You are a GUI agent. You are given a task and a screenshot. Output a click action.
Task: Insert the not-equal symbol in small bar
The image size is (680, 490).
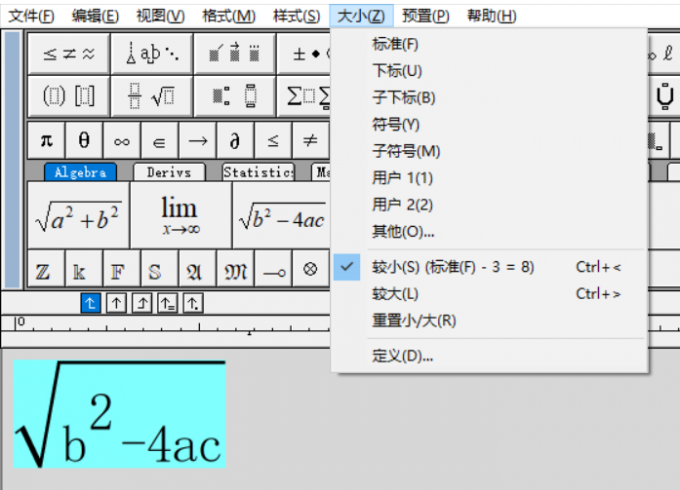click(311, 140)
